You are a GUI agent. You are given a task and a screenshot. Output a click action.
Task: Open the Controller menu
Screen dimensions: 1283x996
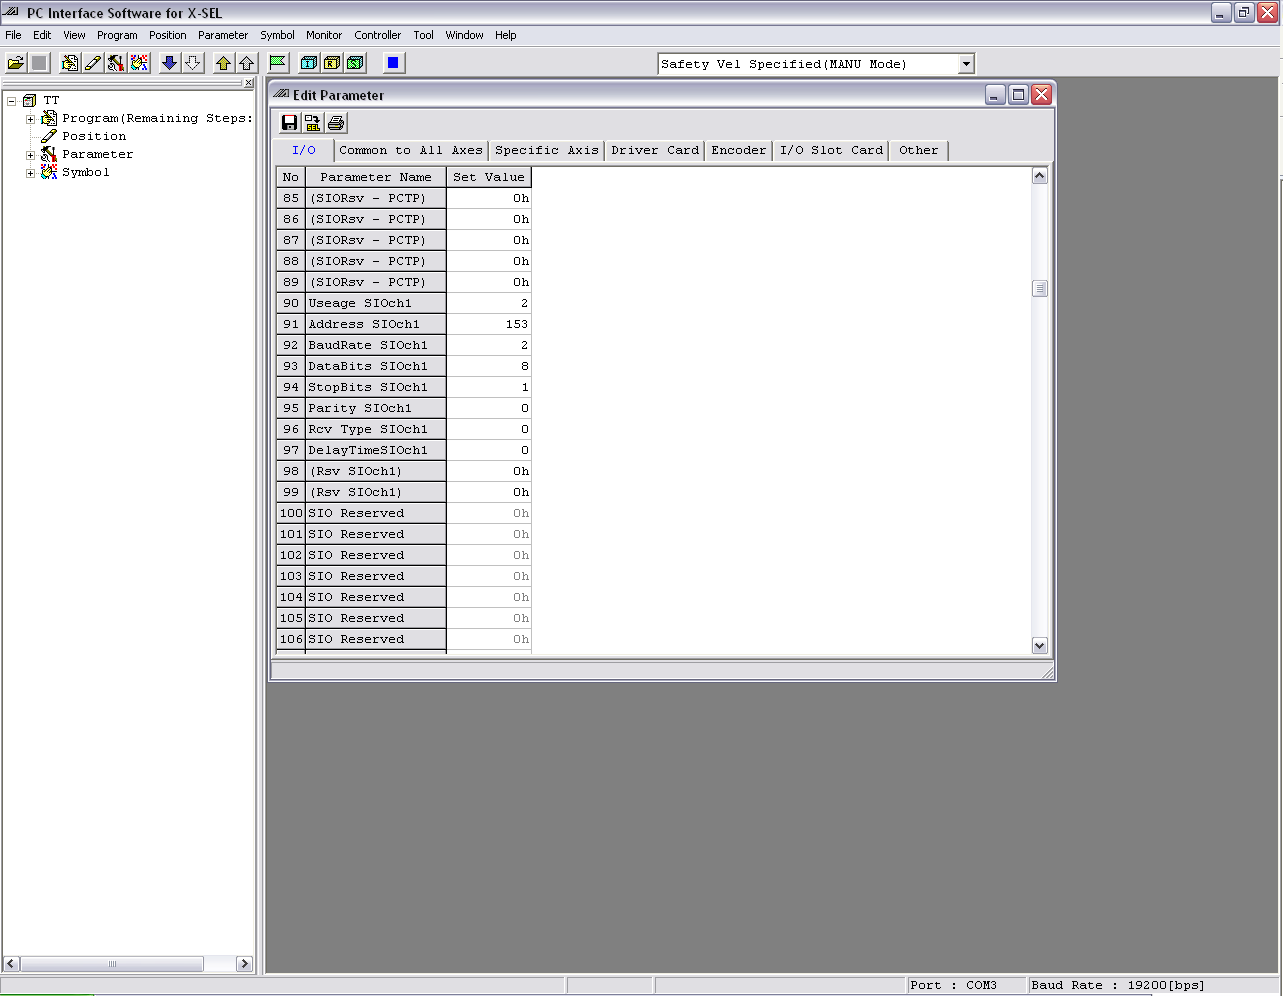[377, 35]
